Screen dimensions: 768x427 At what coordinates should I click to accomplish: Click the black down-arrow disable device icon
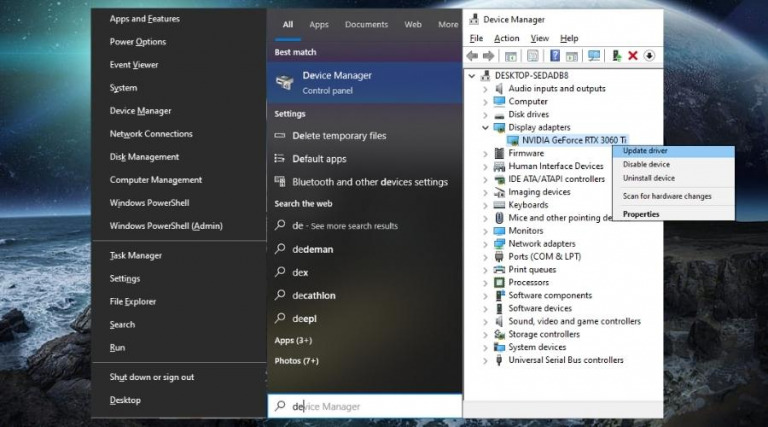pos(649,56)
